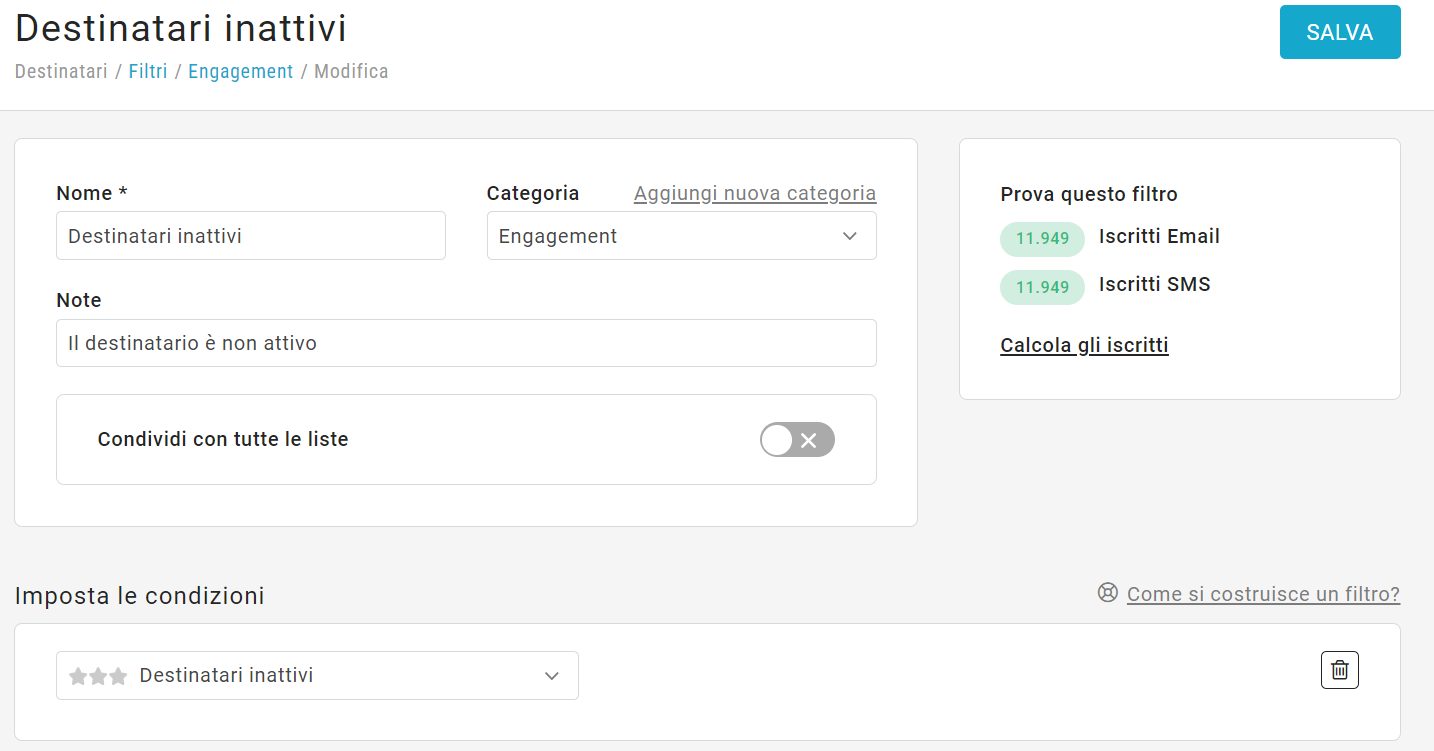Click the lifebuoy help icon
This screenshot has width=1434, height=751.
1107,593
